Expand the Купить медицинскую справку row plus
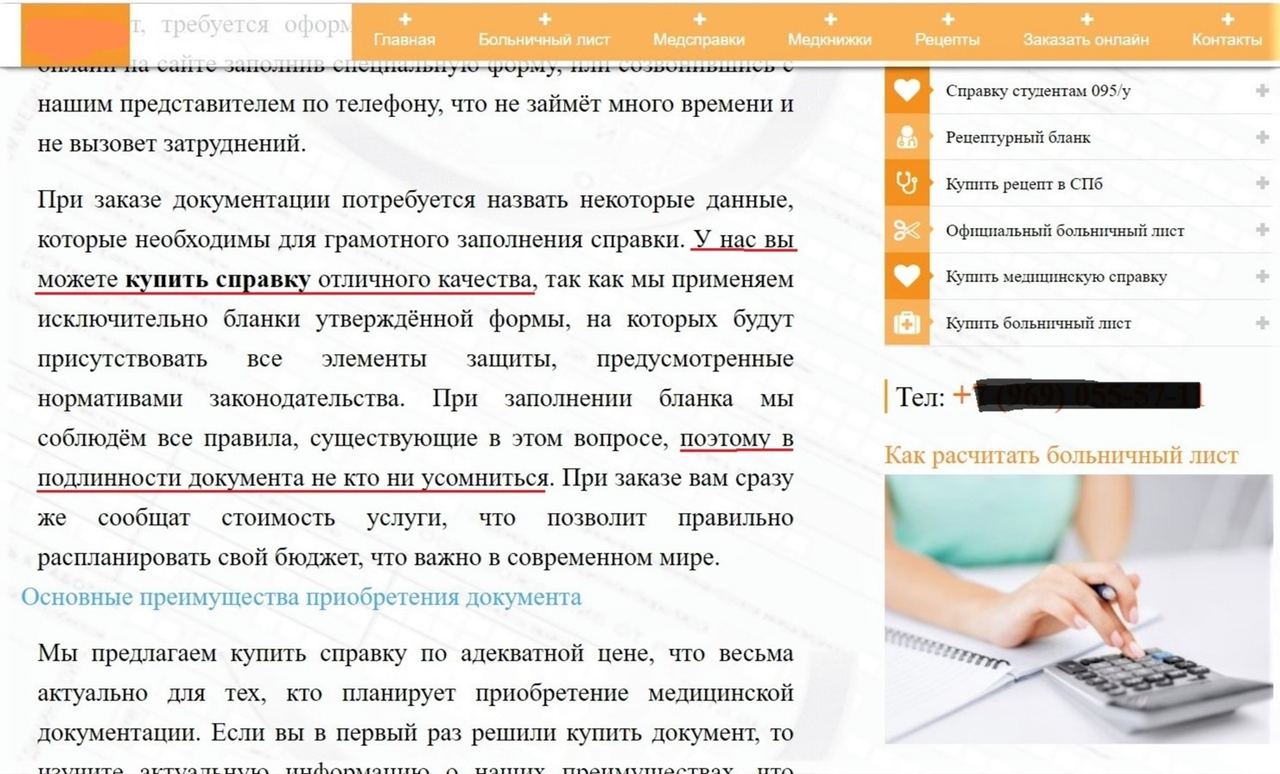Image resolution: width=1280 pixels, height=774 pixels. coord(1262,277)
